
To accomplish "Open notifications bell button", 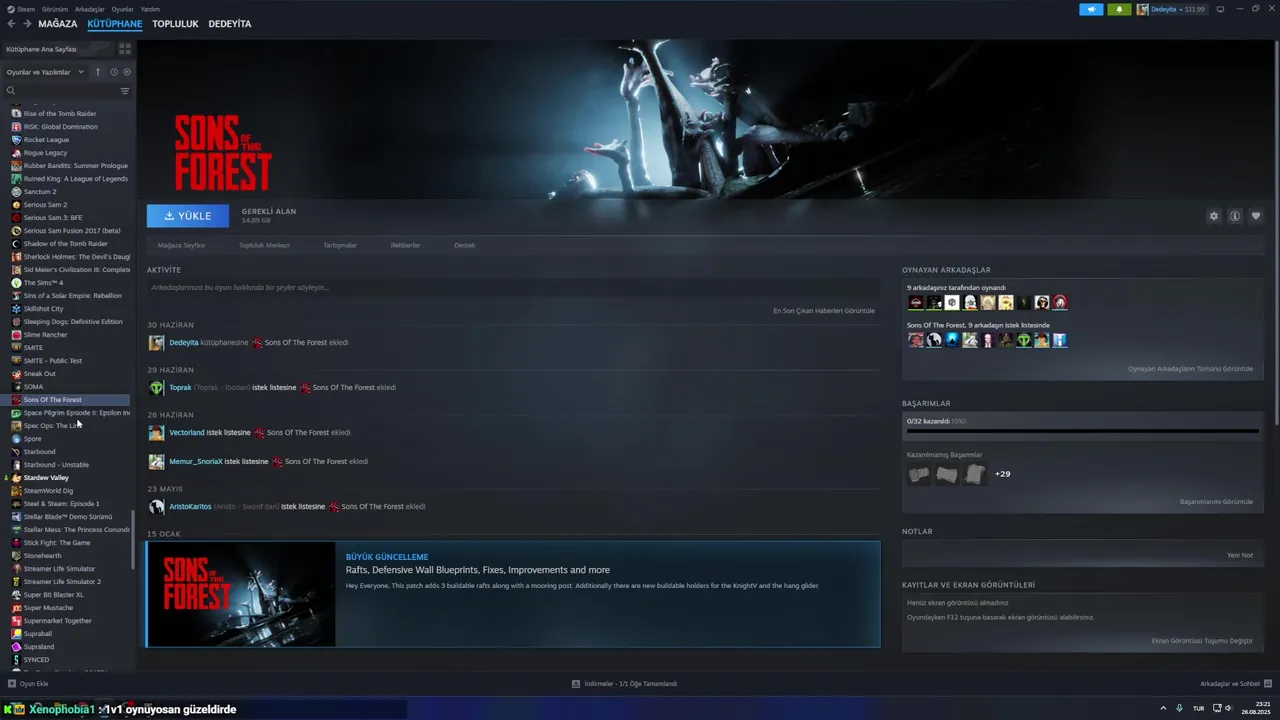I will (1119, 9).
